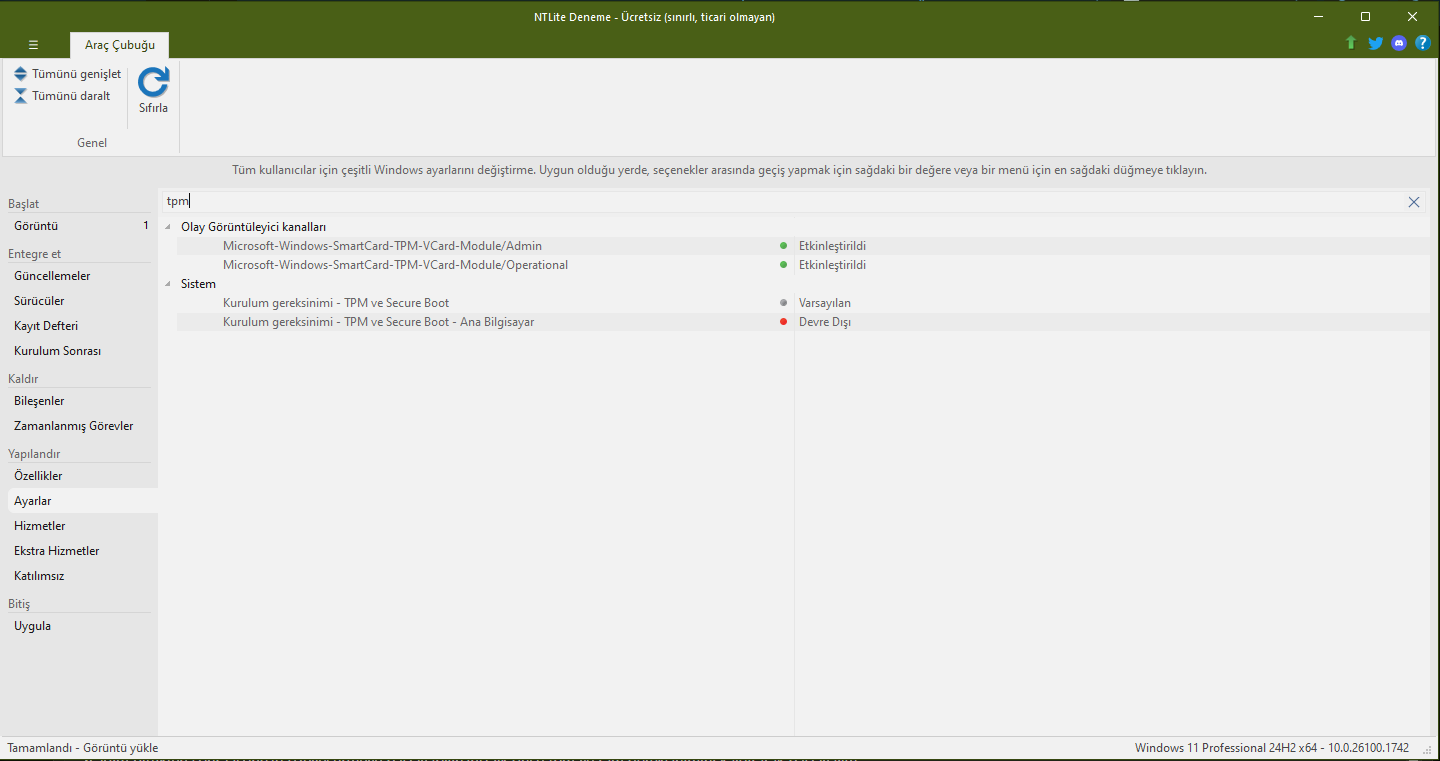
Task: Select the Araç Çubuğu tab
Action: (x=120, y=45)
